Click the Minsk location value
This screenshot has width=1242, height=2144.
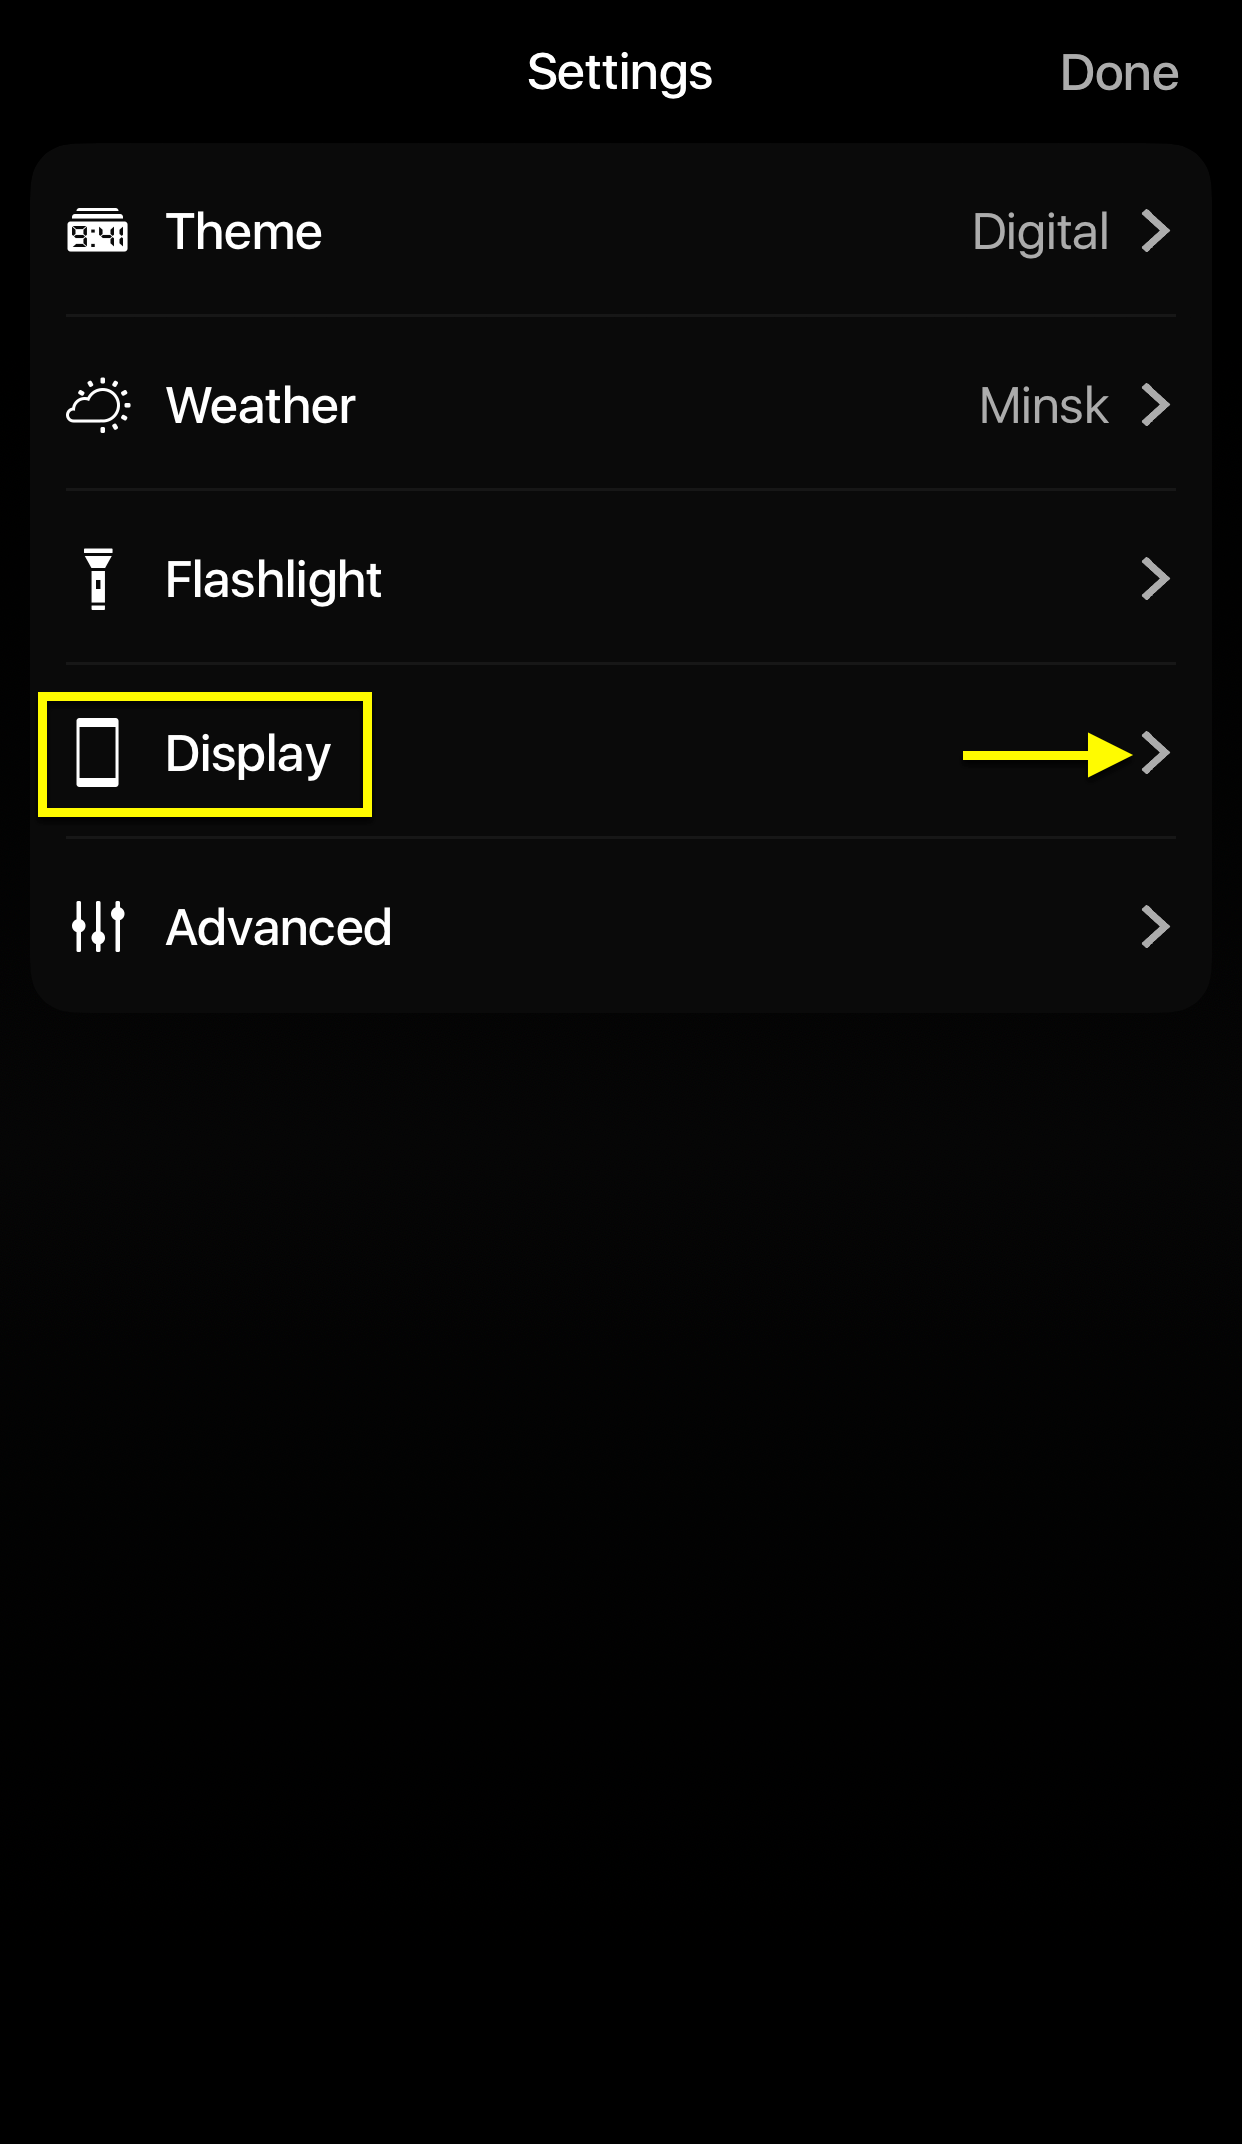[1044, 406]
